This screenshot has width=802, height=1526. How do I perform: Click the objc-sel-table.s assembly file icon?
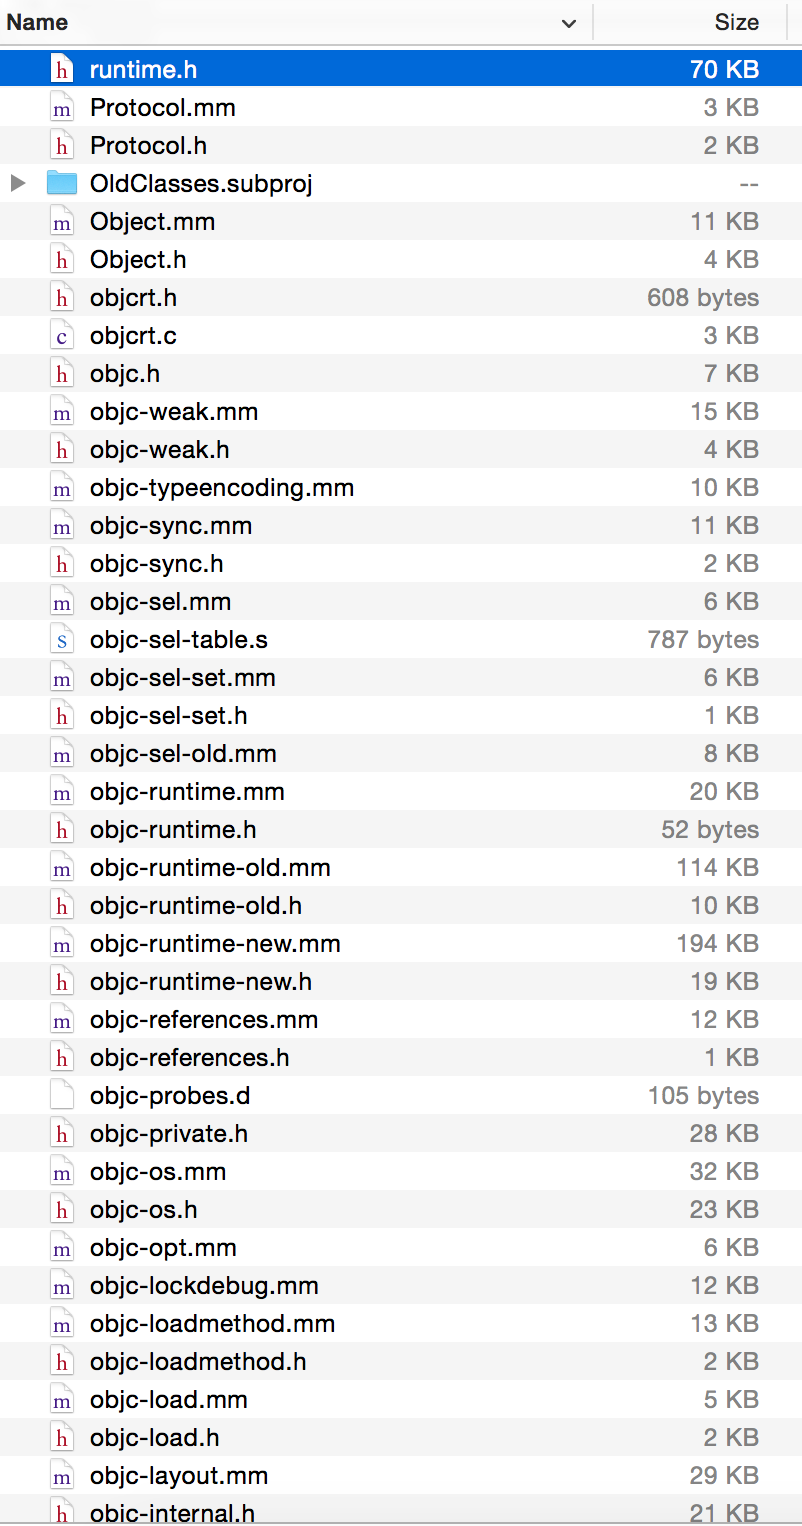click(x=62, y=640)
